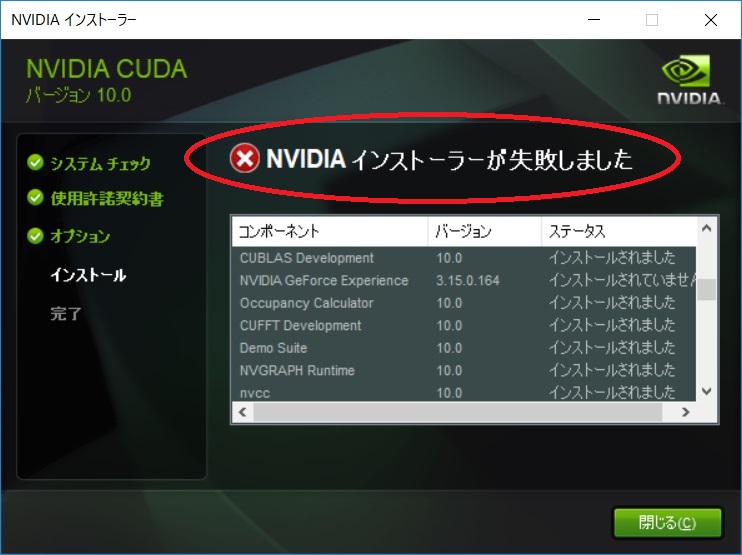Viewport: 742px width, 555px height.
Task: Click the システム チェック green checkmark icon
Action: point(35,162)
